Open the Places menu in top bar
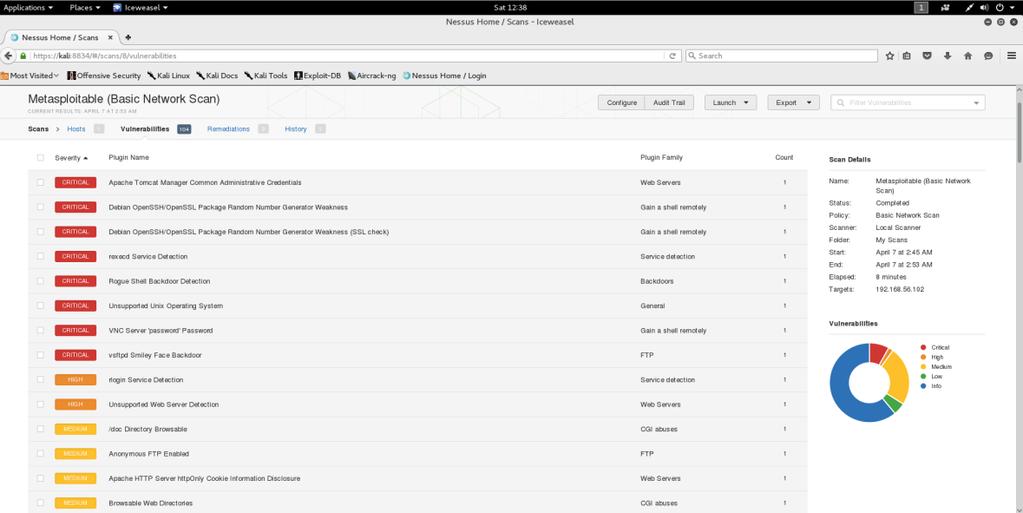 85,8
